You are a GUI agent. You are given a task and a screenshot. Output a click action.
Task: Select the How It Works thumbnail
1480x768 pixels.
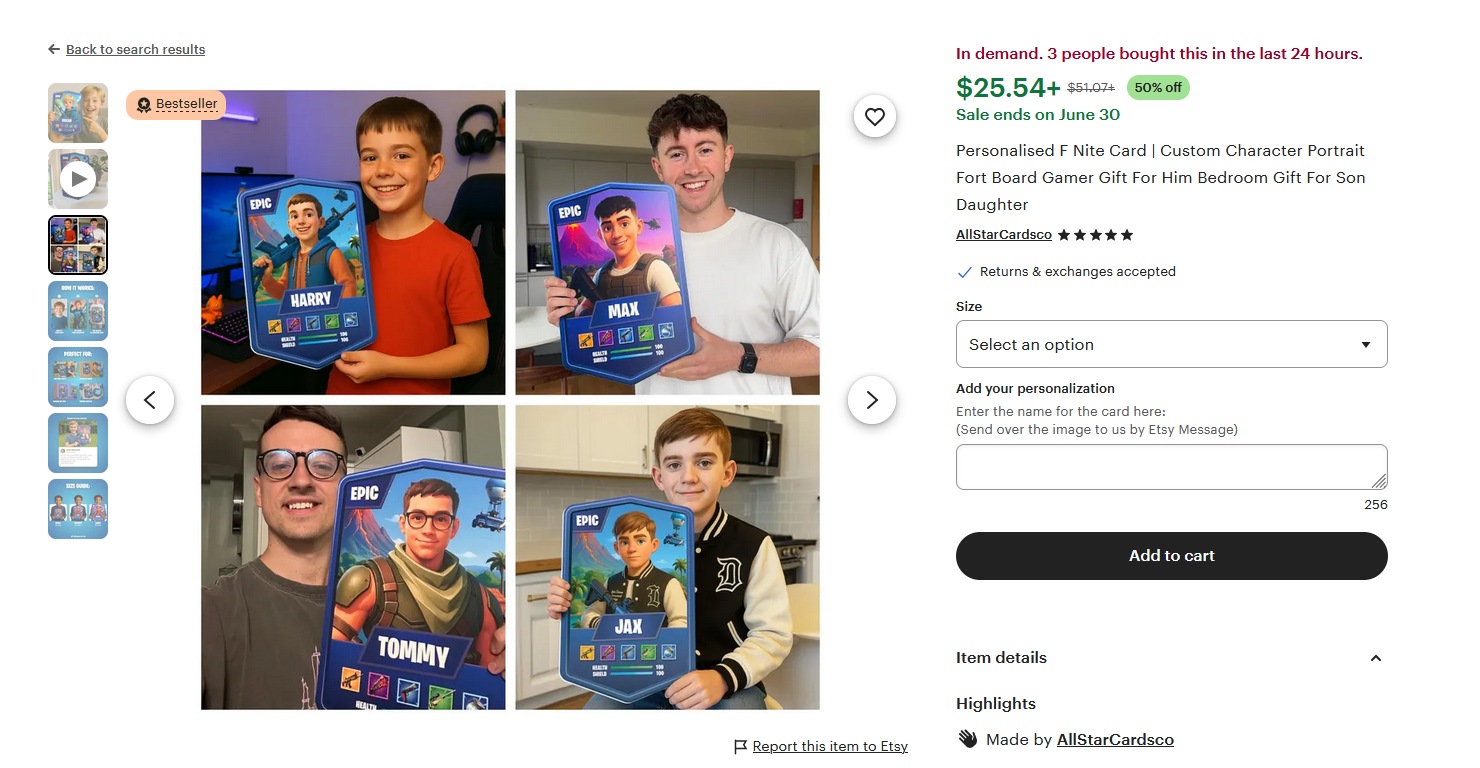pyautogui.click(x=78, y=311)
